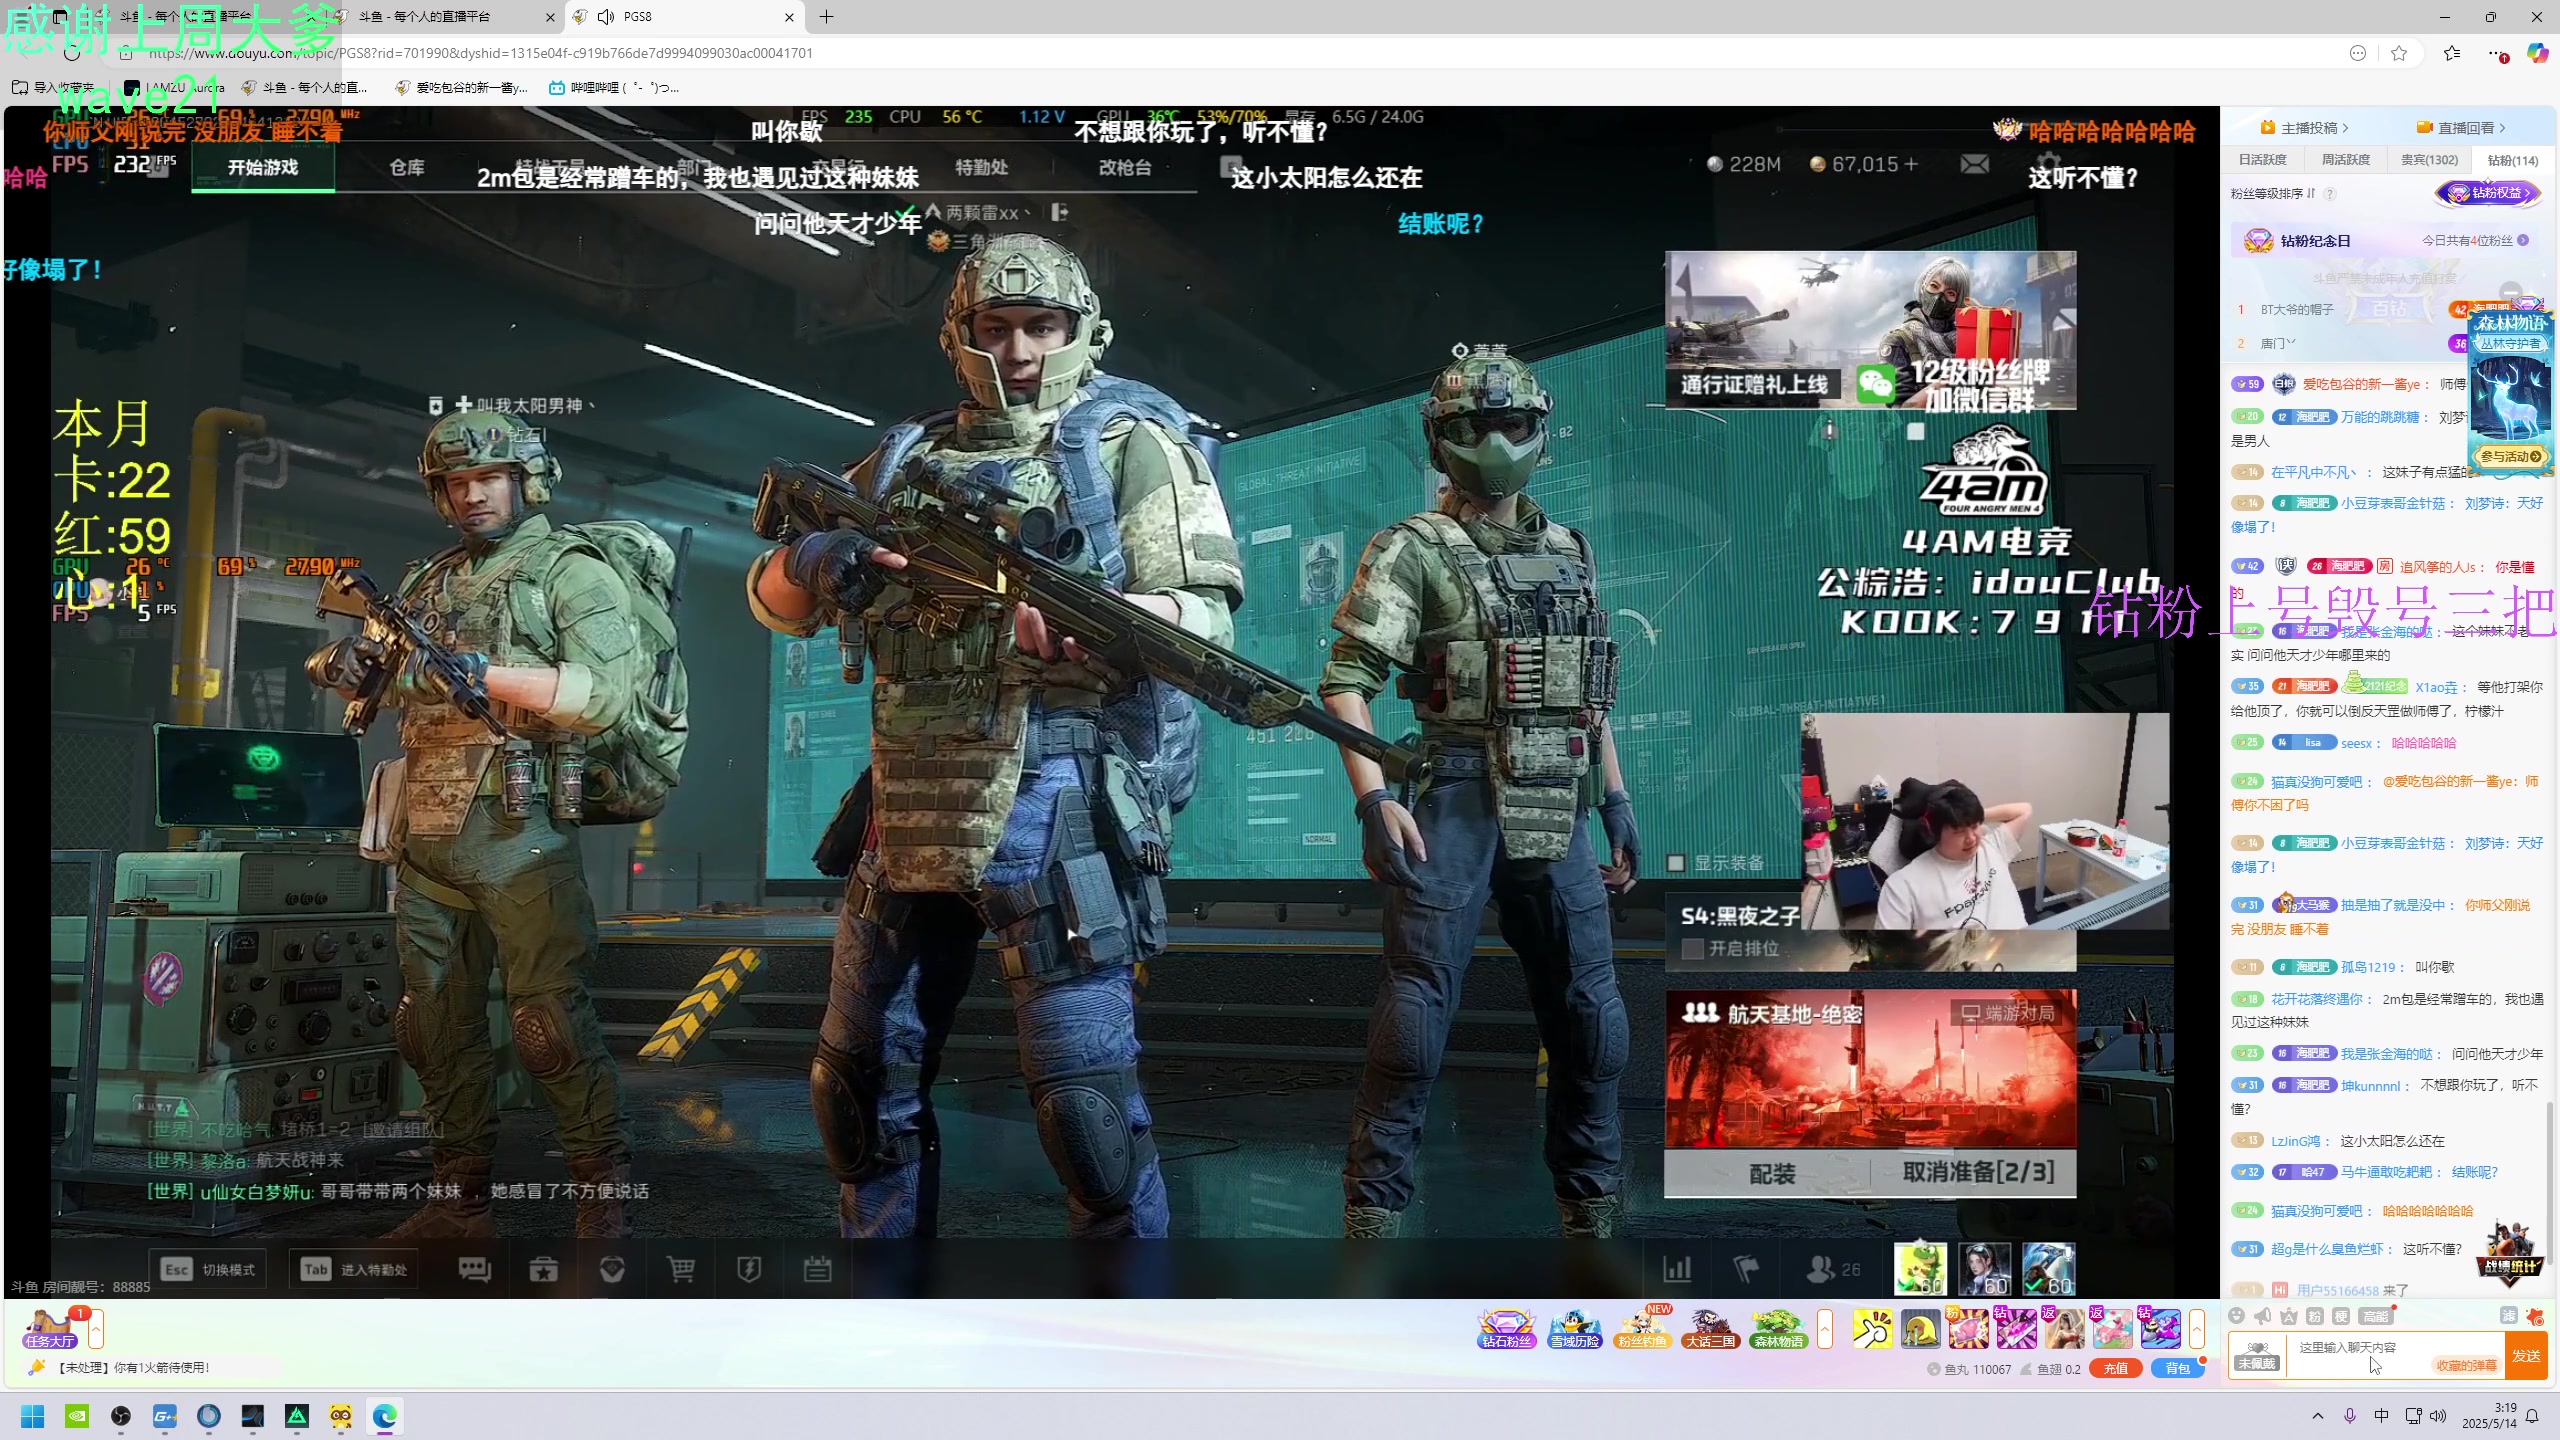Click the 粉 fan-danmaku icon above chat input
The width and height of the screenshot is (2560, 1440).
coord(2314,1316)
